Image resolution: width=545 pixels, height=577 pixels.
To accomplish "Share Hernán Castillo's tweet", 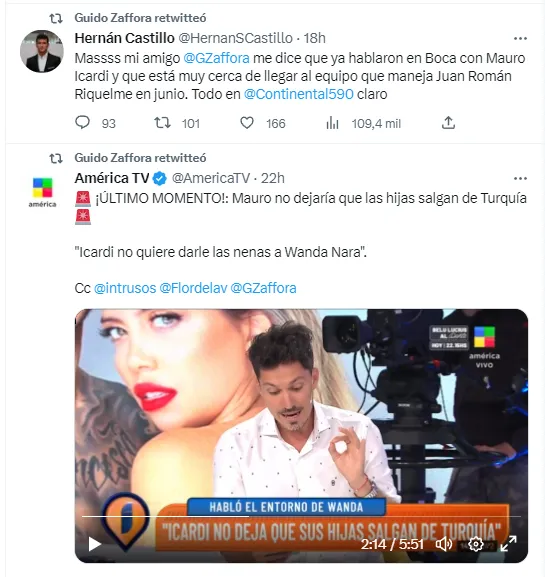I will tap(448, 123).
